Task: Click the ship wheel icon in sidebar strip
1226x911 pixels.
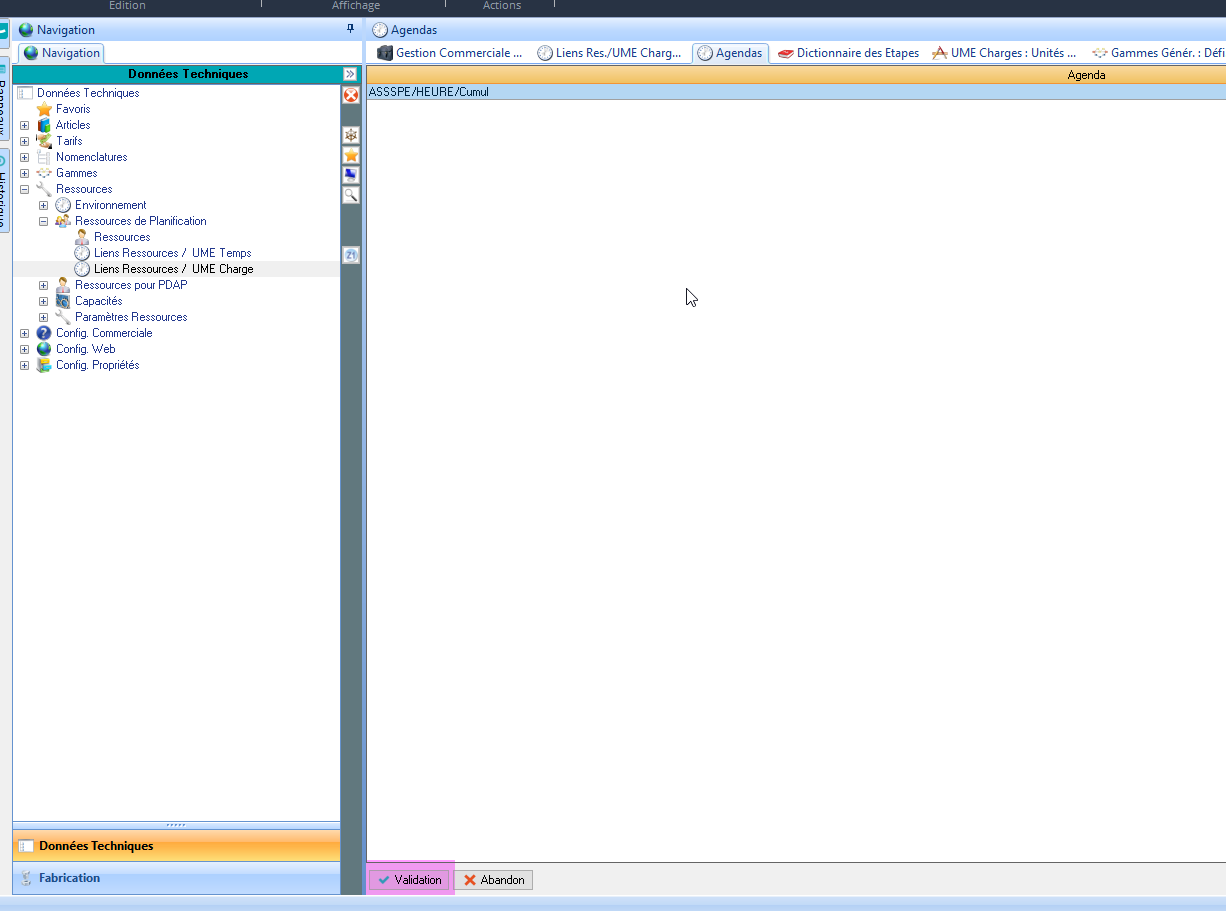Action: 351,135
